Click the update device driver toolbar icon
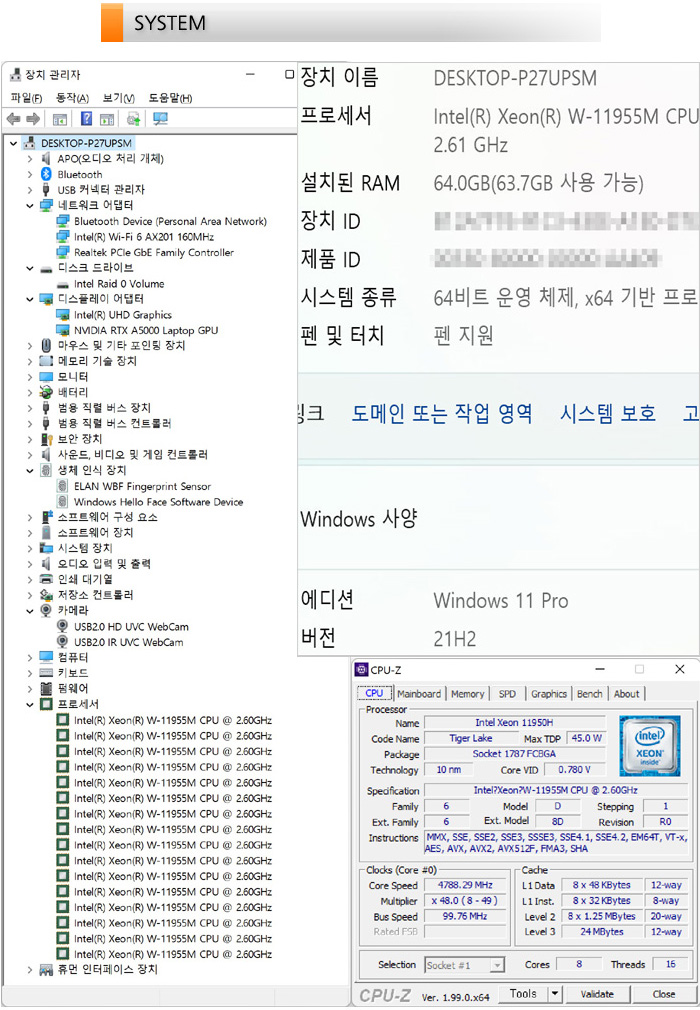 133,119
